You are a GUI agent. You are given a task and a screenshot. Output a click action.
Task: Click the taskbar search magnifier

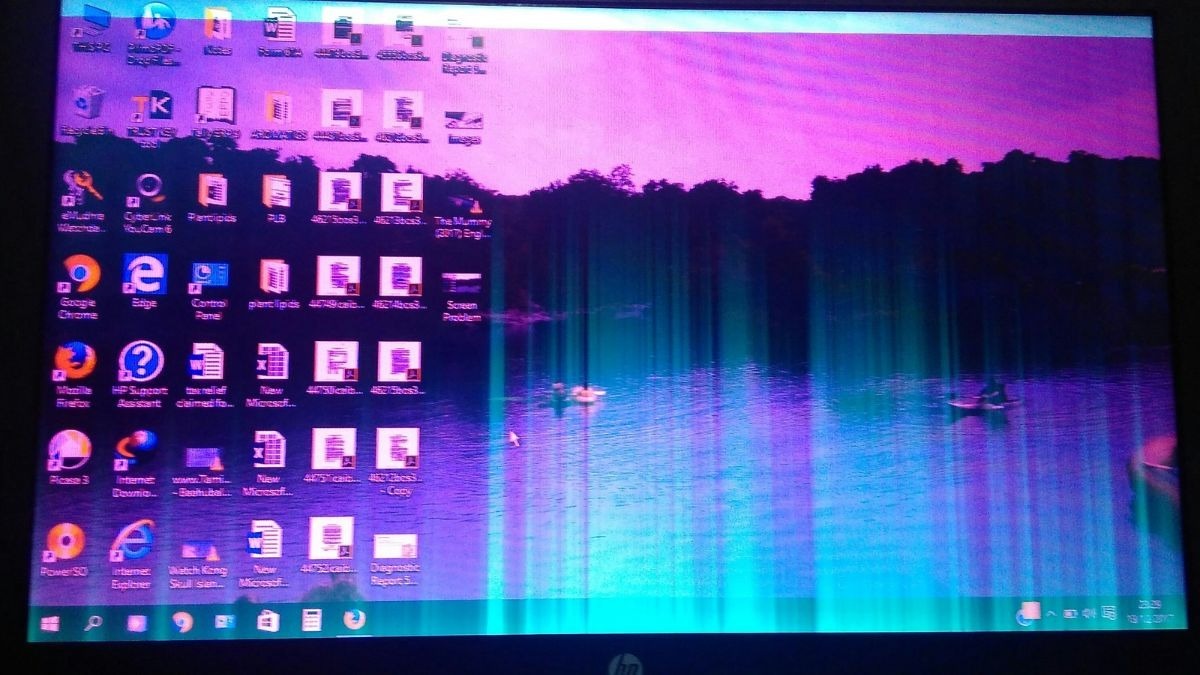tap(93, 623)
